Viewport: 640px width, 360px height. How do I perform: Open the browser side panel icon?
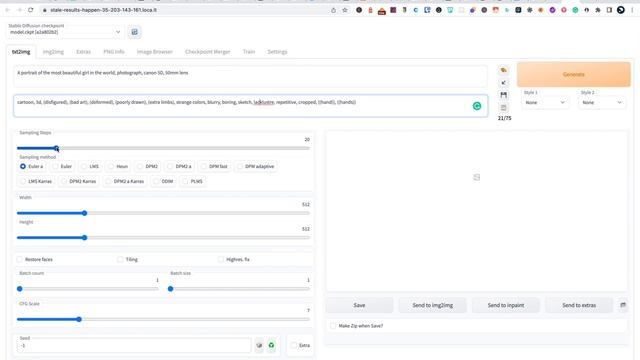pyautogui.click(x=609, y=10)
